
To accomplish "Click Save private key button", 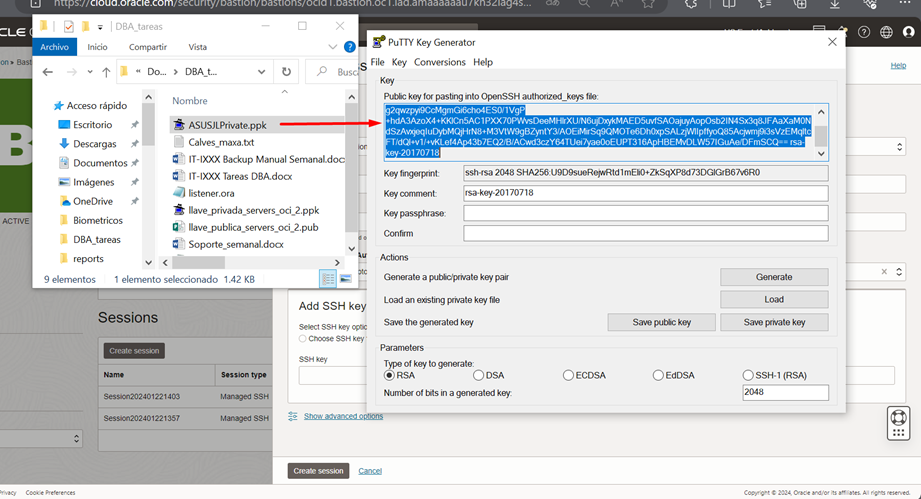I will [x=774, y=322].
